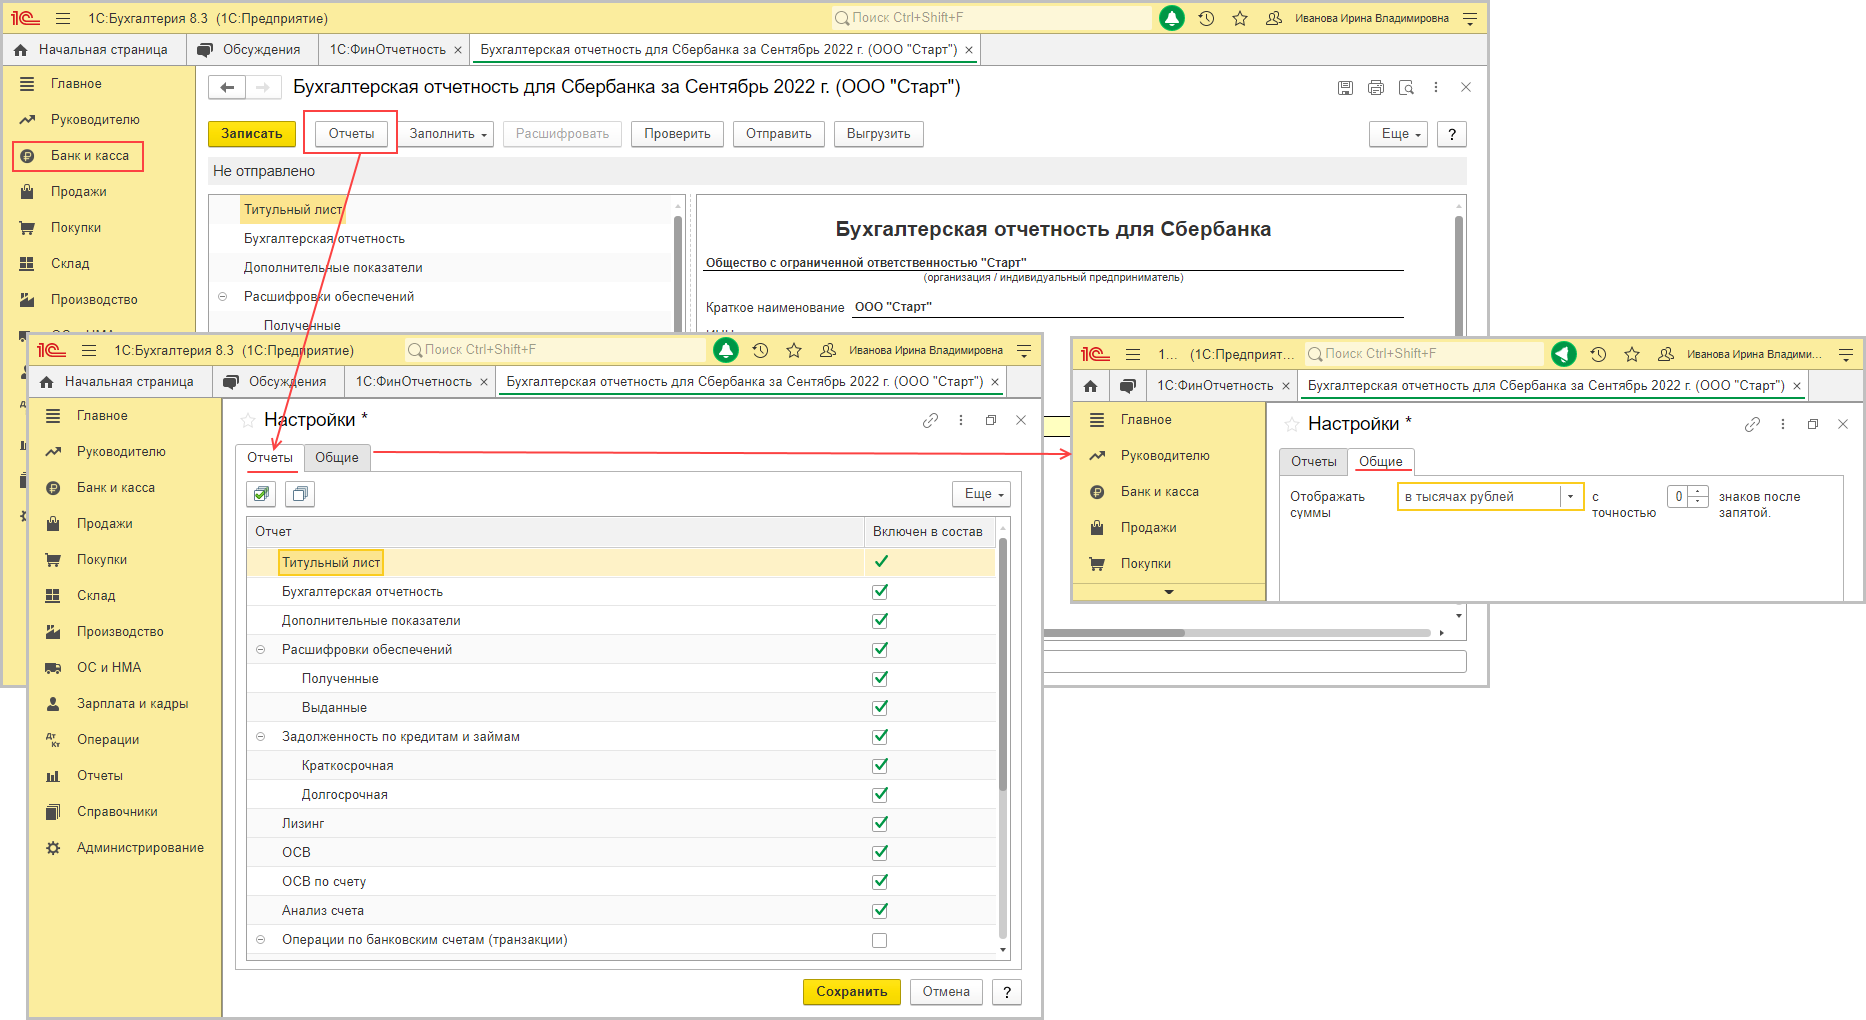Viewport: 1866px width, 1020px height.
Task: Click search field in right small window
Action: [1425, 354]
